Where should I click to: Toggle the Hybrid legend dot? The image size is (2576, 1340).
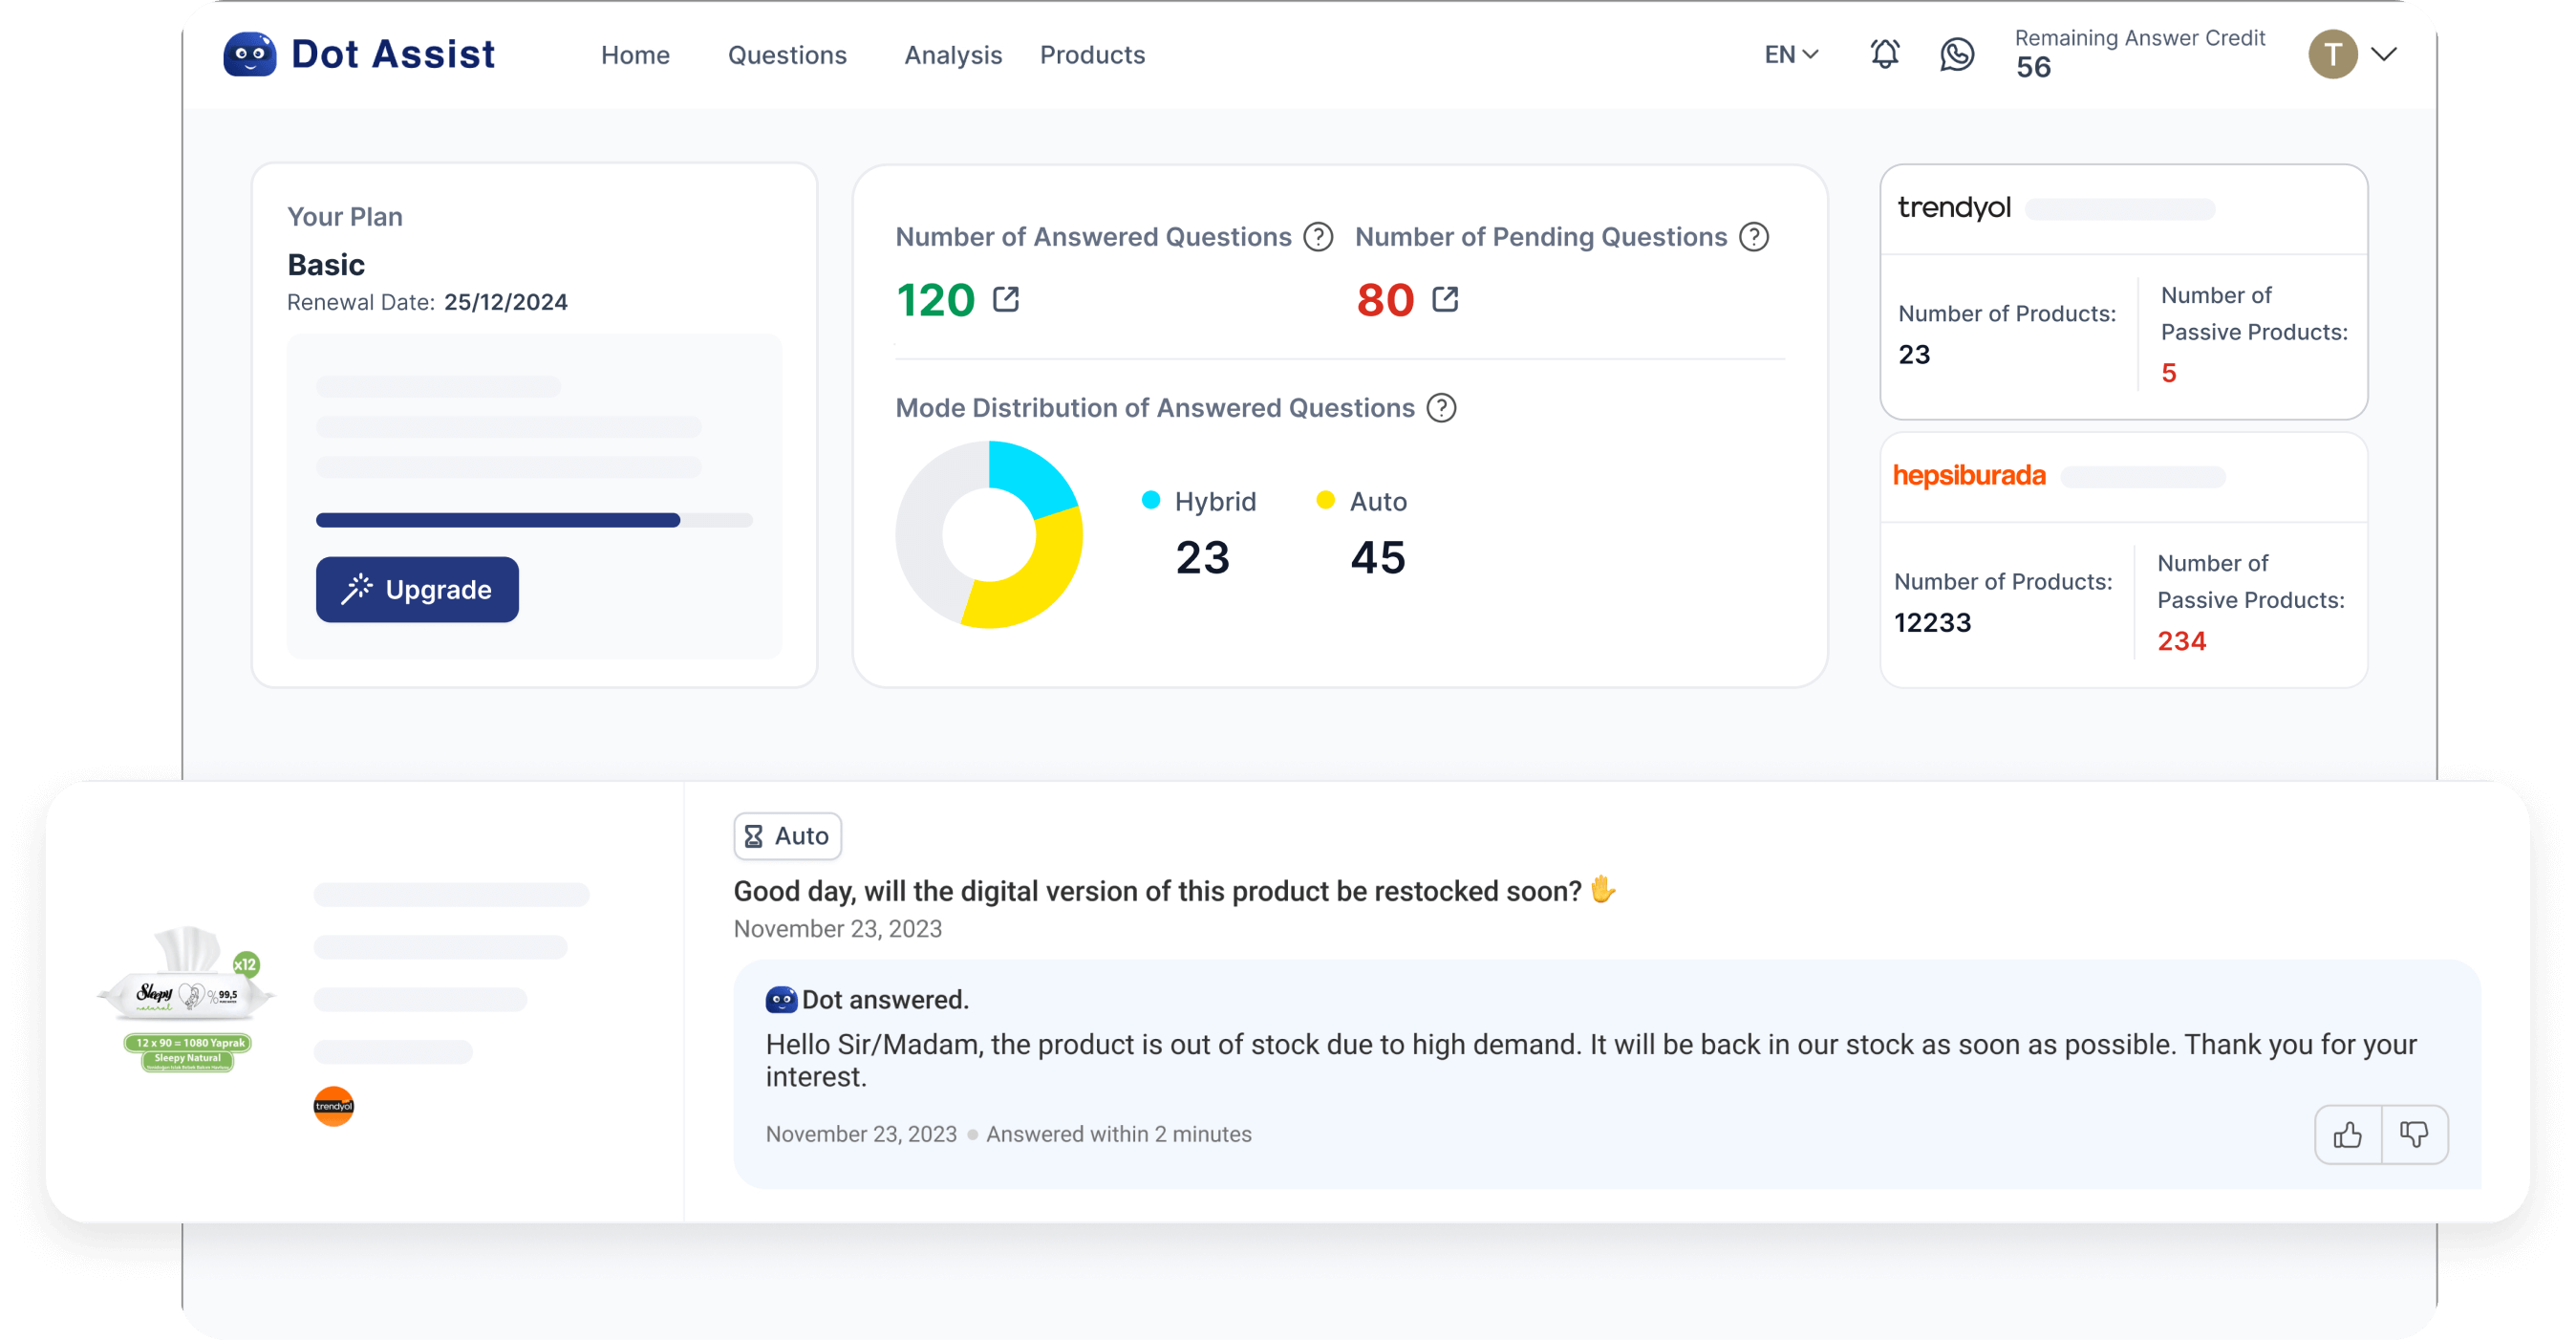pos(1151,500)
